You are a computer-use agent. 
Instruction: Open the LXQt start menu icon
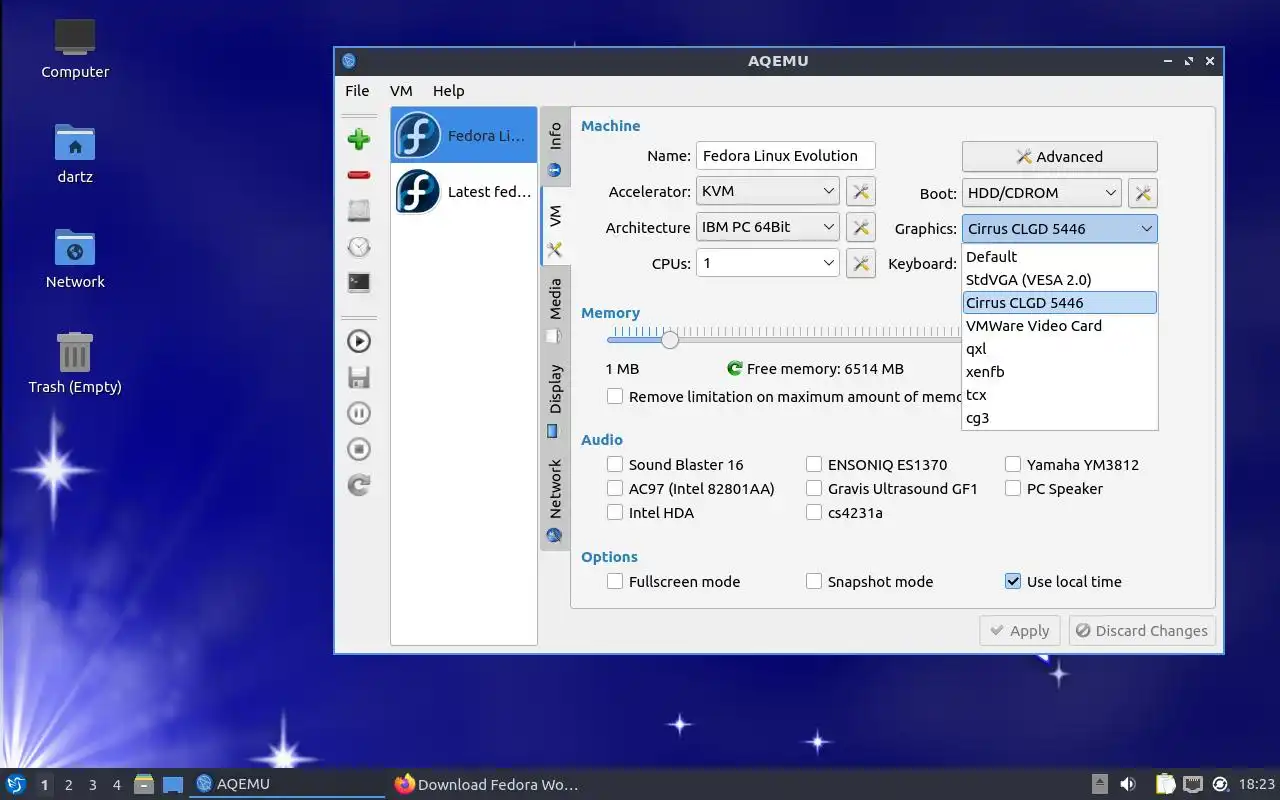tap(16, 784)
